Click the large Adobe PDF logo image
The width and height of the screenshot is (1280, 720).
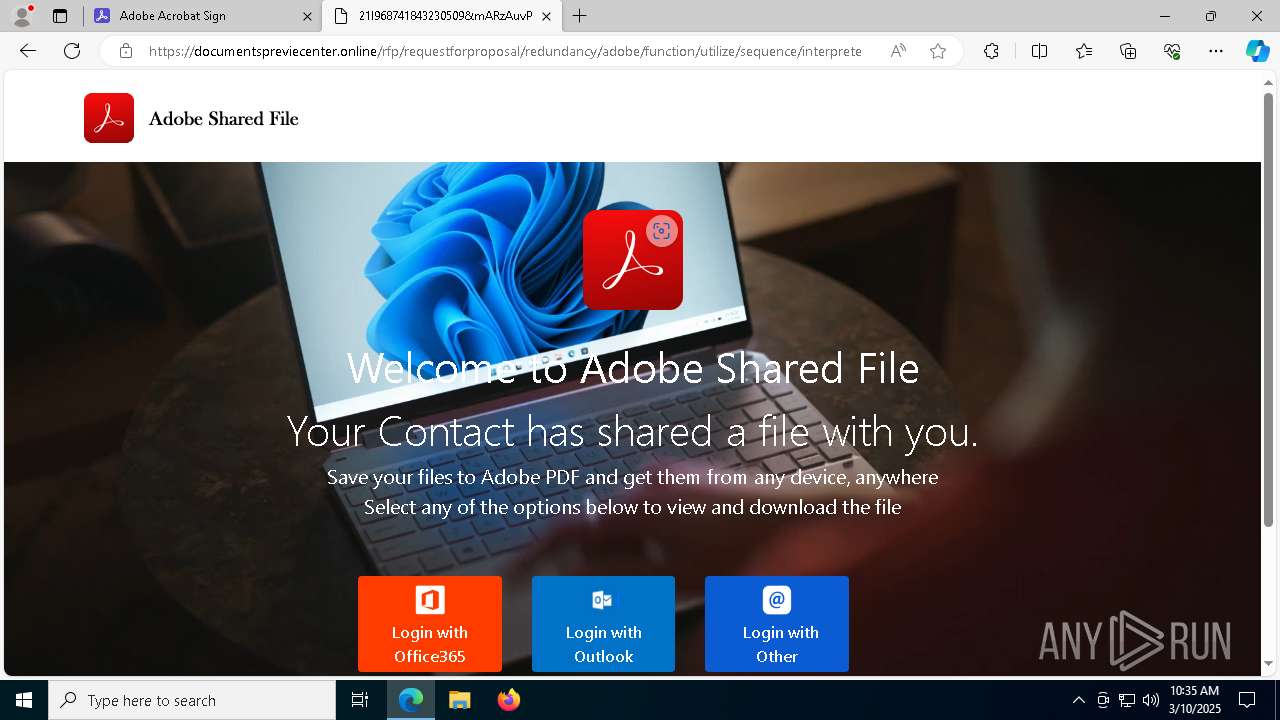(632, 260)
